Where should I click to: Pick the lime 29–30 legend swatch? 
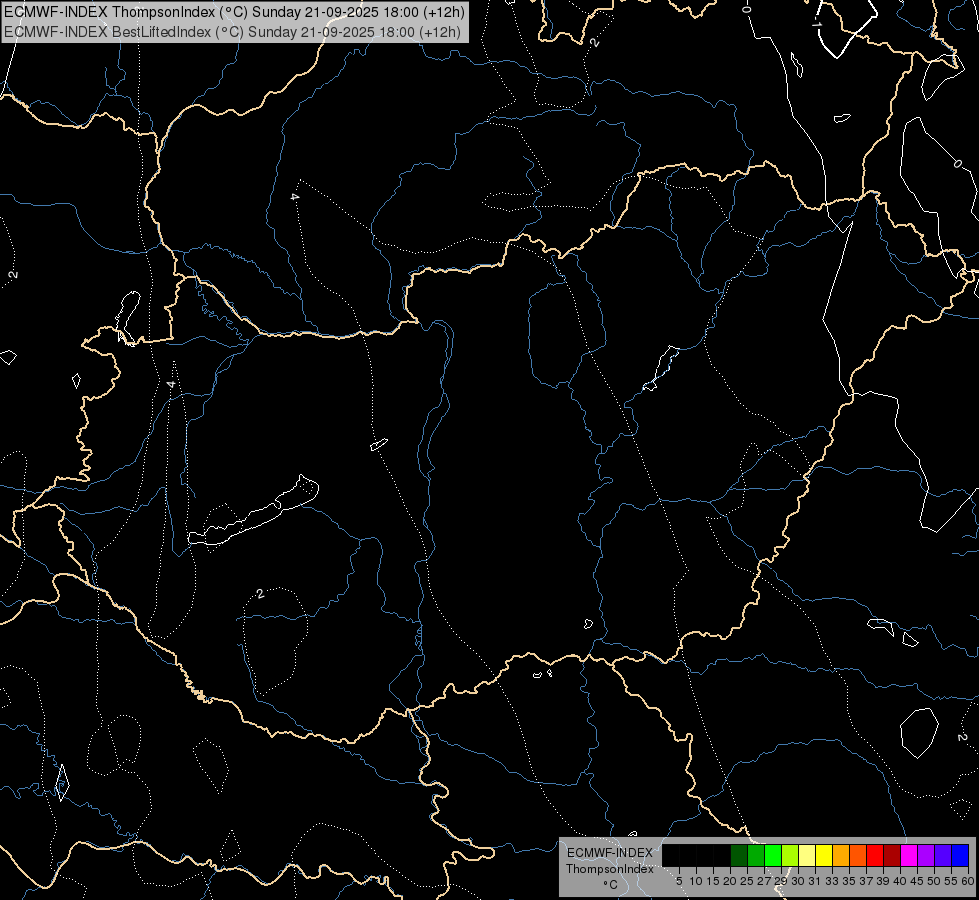pos(790,855)
